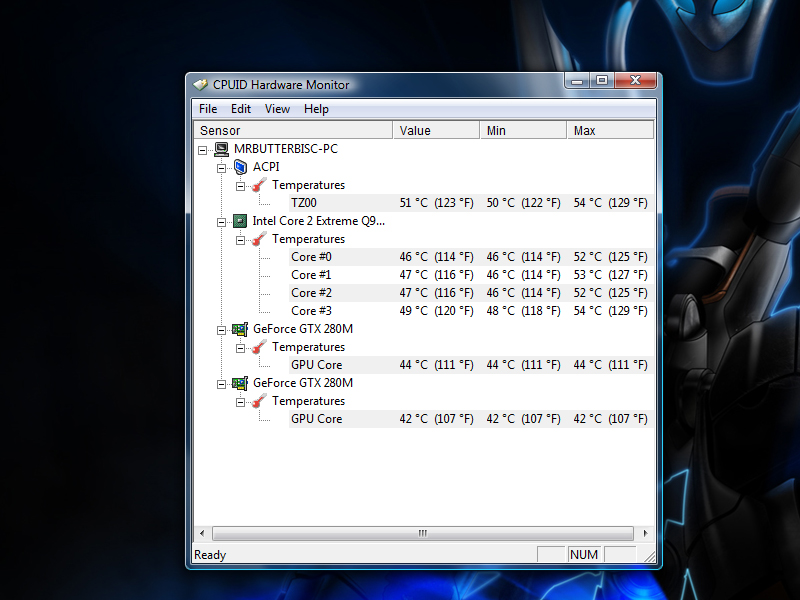Click the horizontal scrollbar left arrow

202,533
